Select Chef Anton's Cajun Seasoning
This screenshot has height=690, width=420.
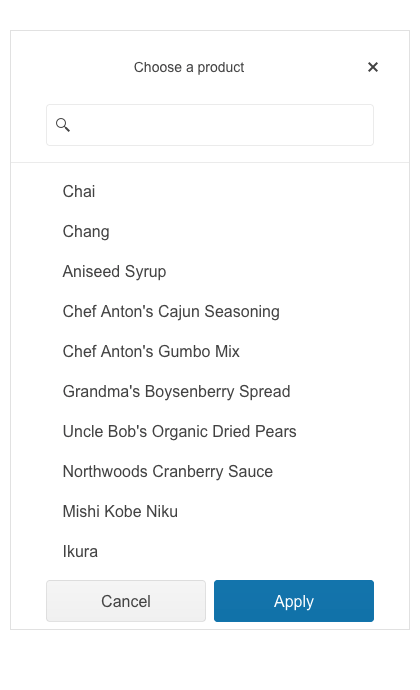(210, 312)
